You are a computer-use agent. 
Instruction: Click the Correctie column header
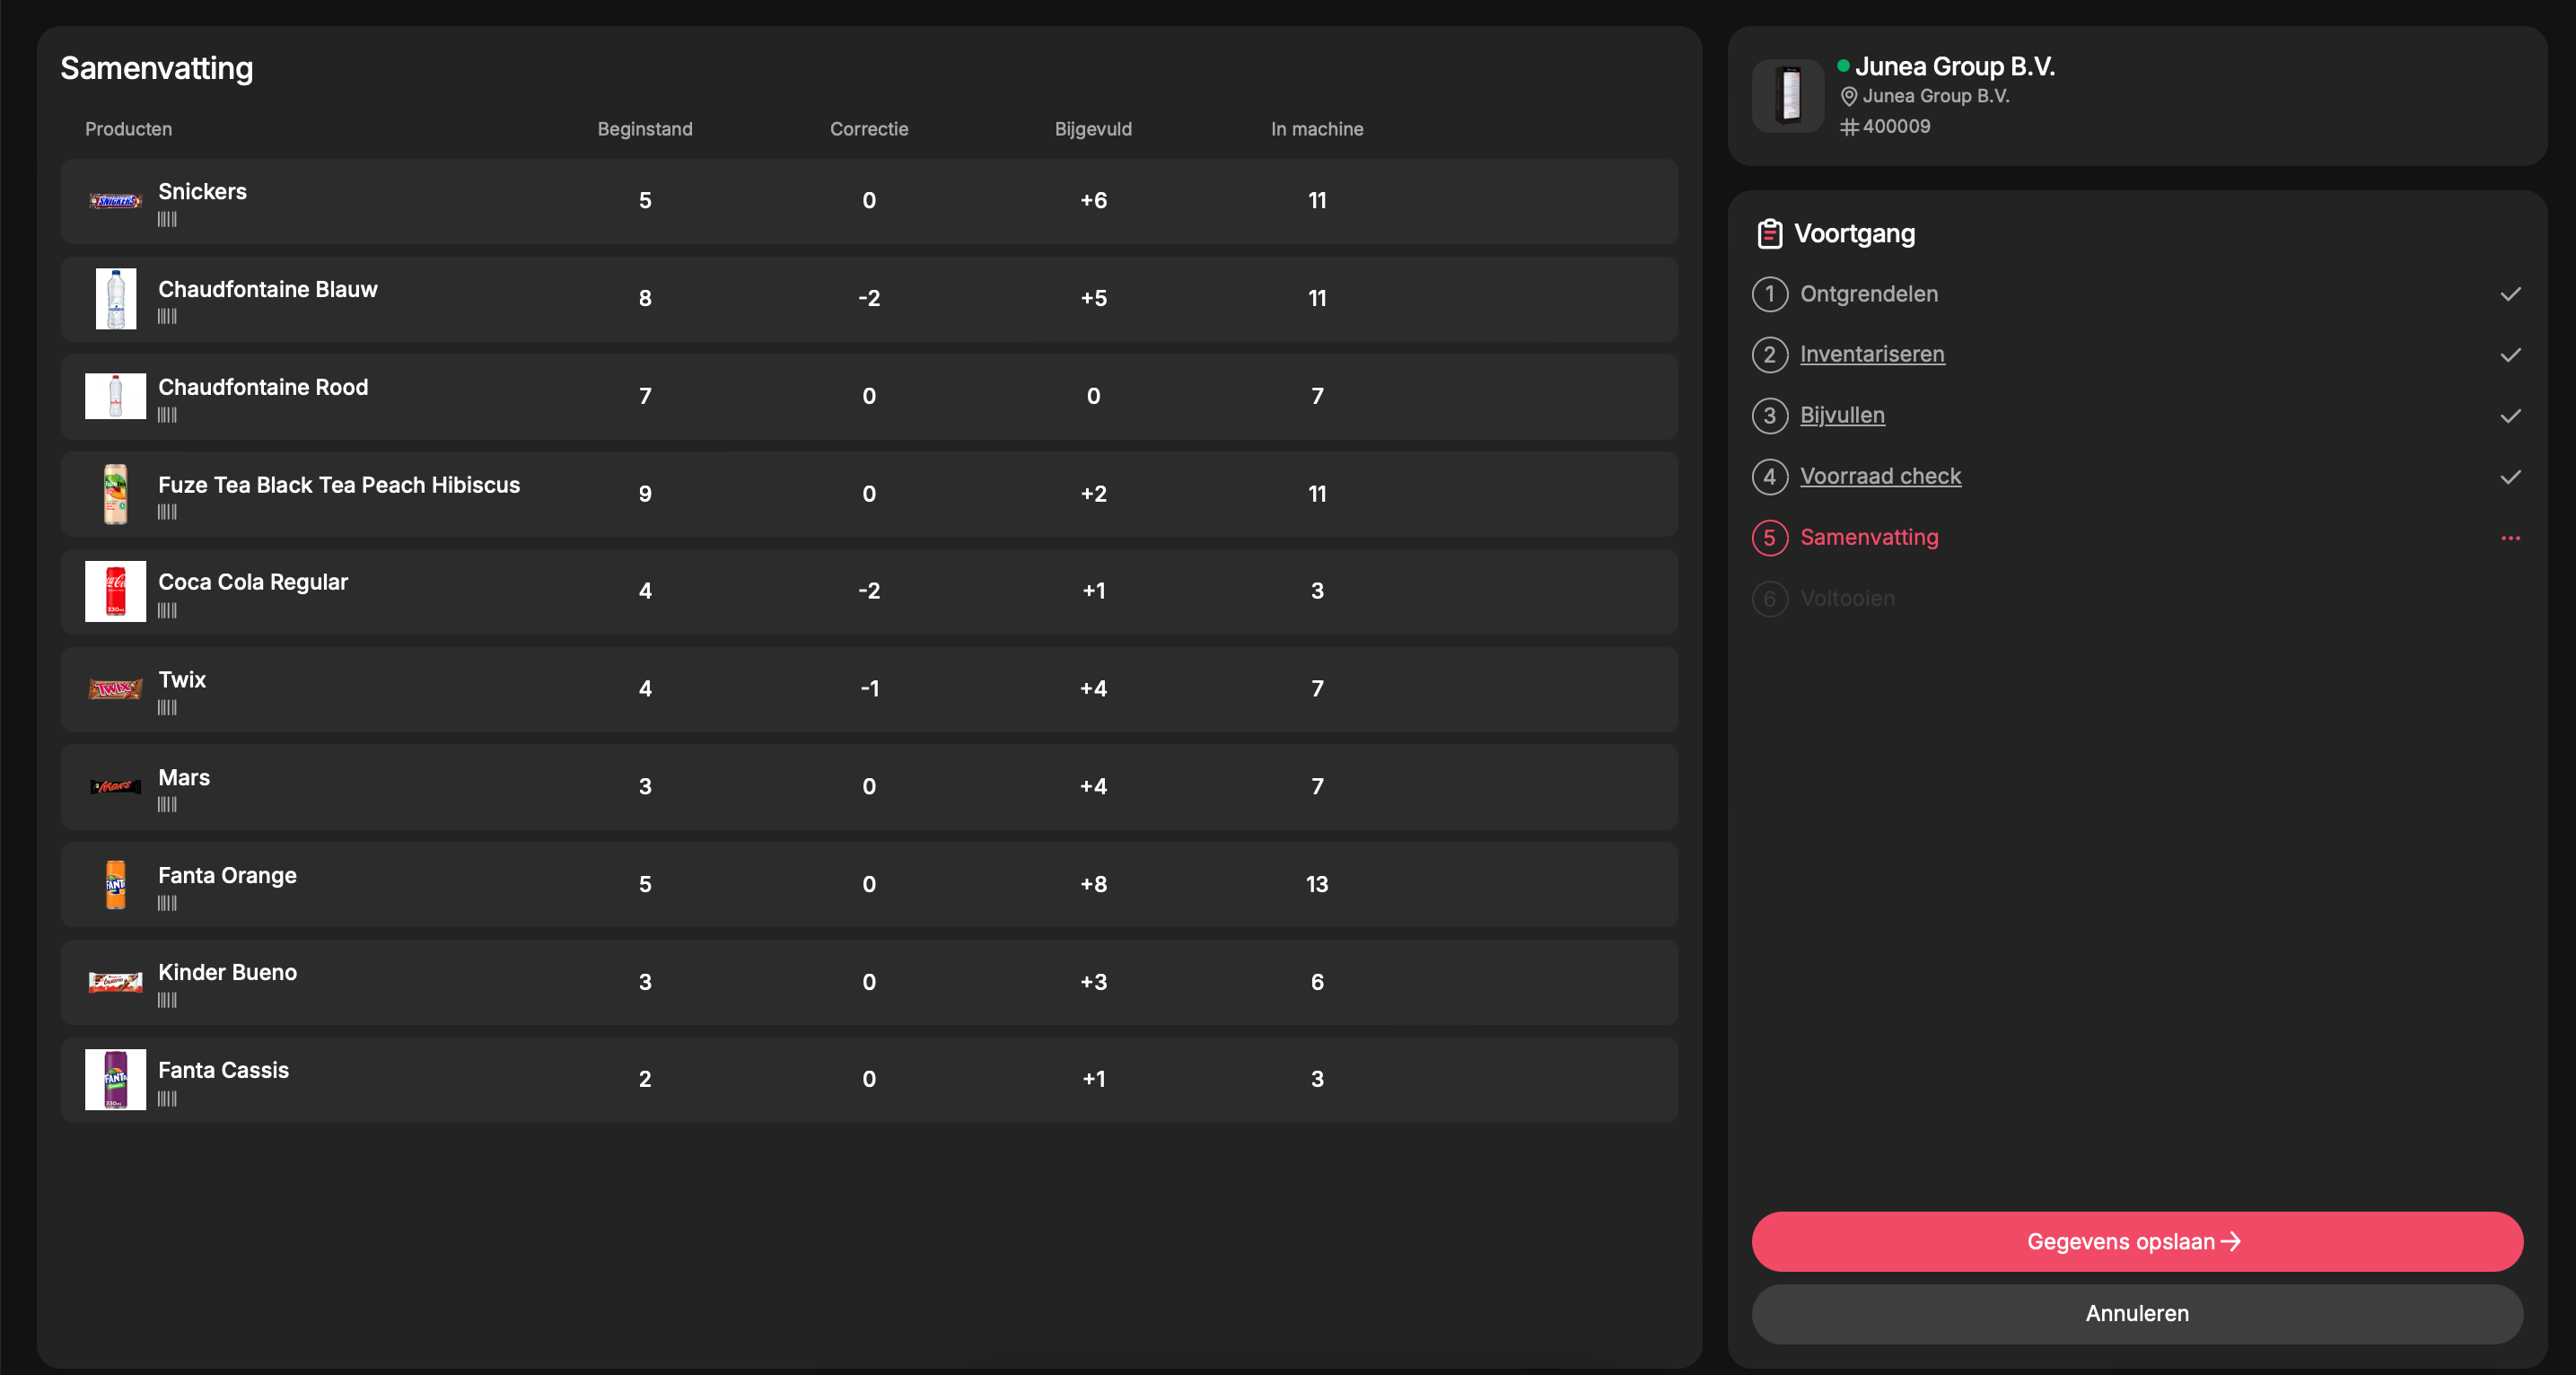pyautogui.click(x=869, y=129)
